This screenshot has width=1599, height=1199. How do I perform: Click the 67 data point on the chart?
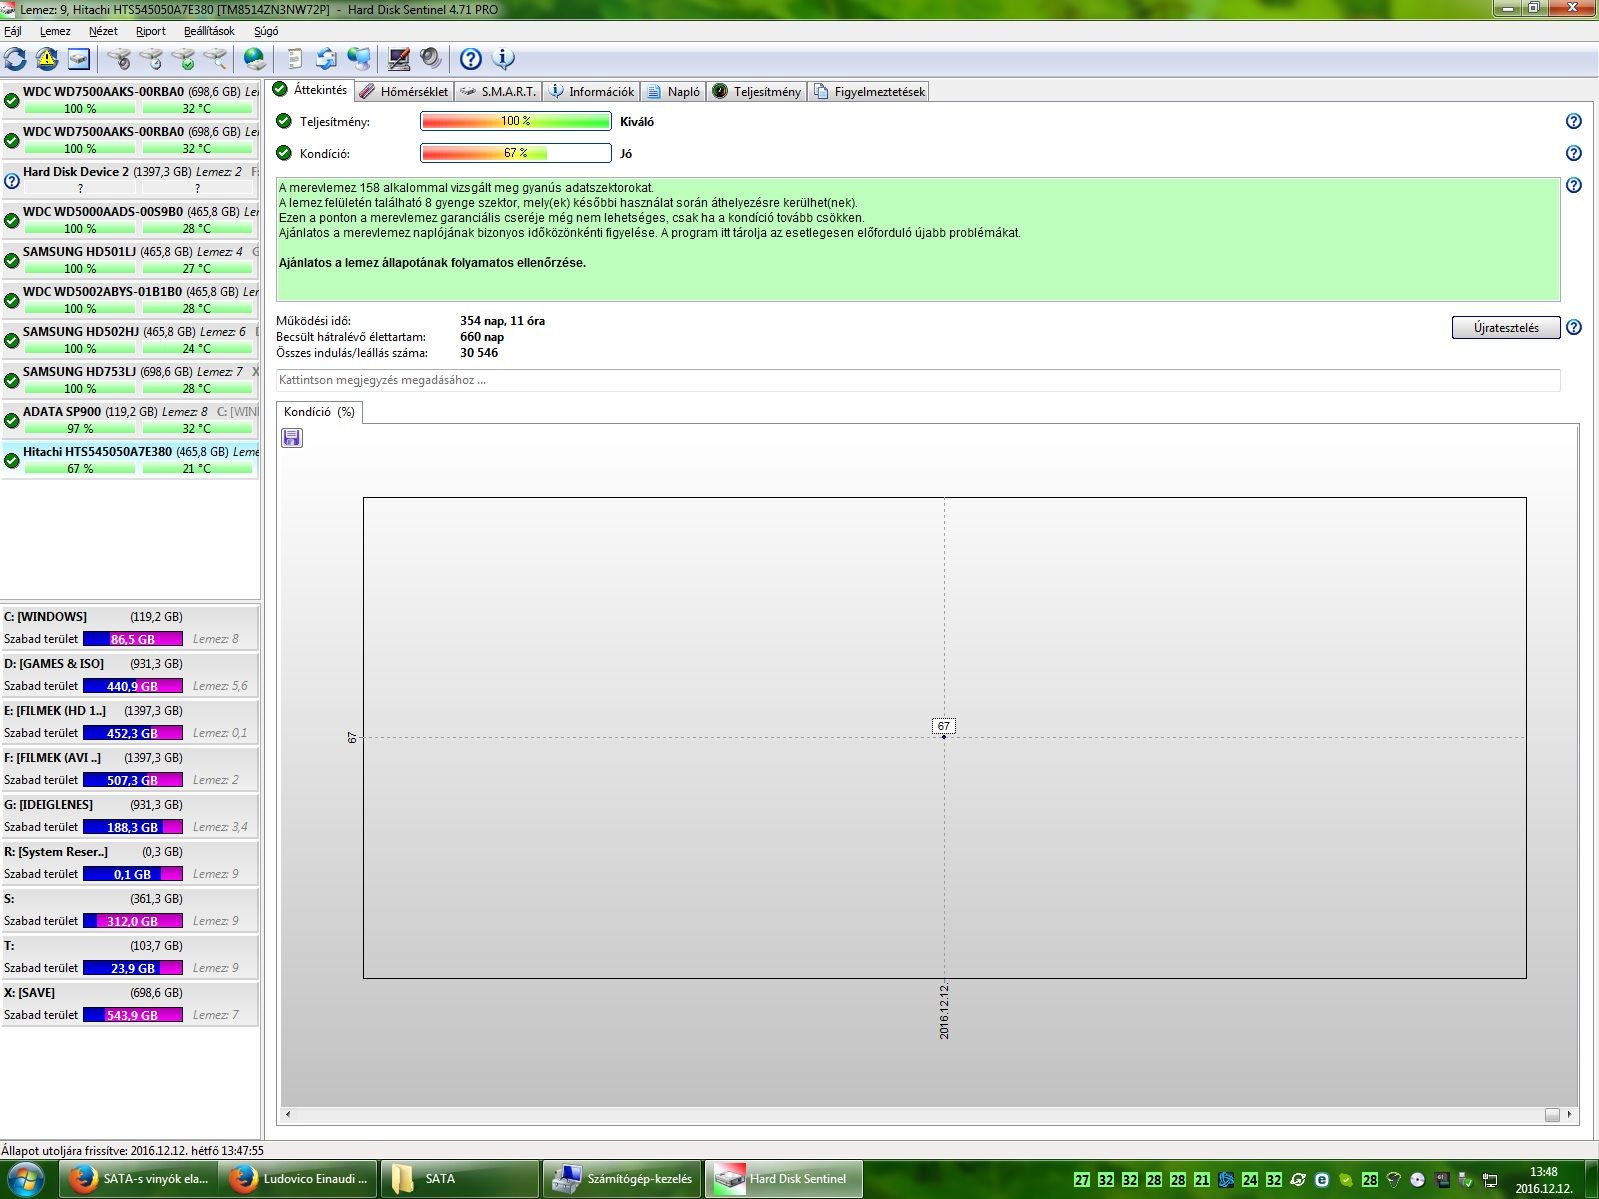(x=944, y=737)
